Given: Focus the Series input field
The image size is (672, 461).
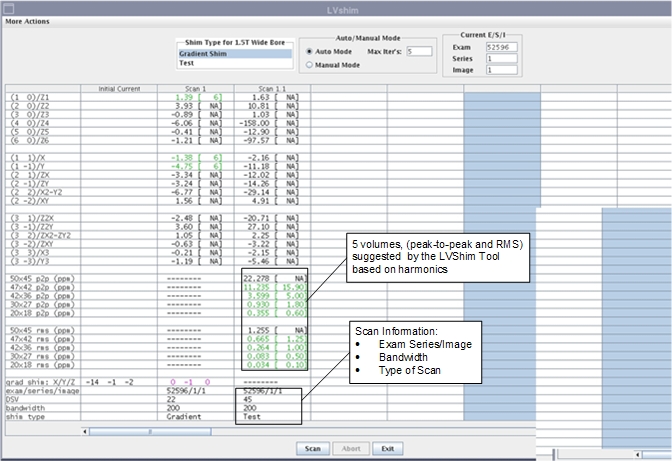Looking at the screenshot, I should click(500, 58).
